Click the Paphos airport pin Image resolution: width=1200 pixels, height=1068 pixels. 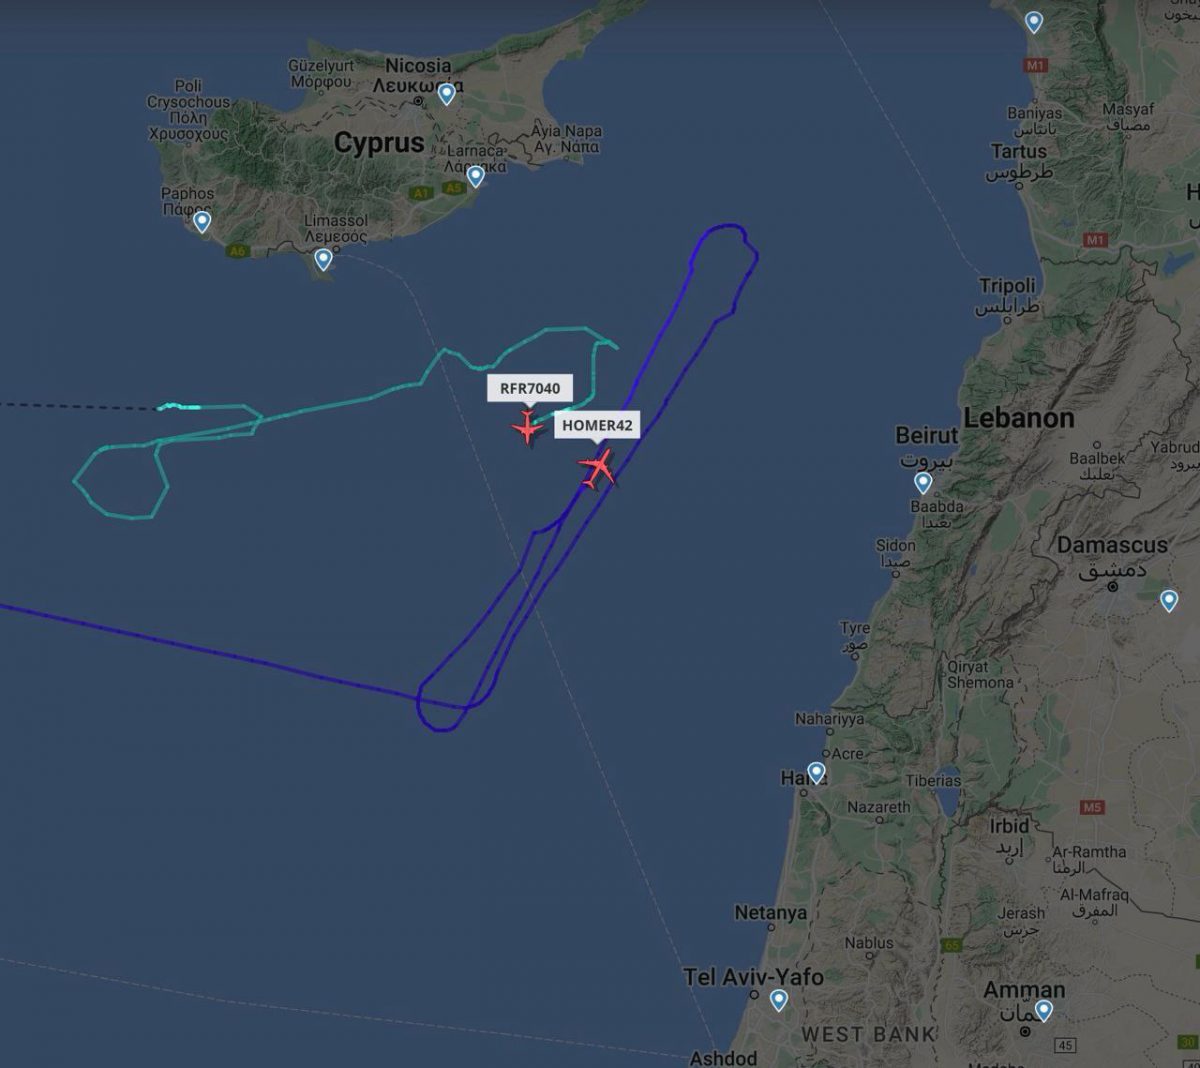click(202, 221)
